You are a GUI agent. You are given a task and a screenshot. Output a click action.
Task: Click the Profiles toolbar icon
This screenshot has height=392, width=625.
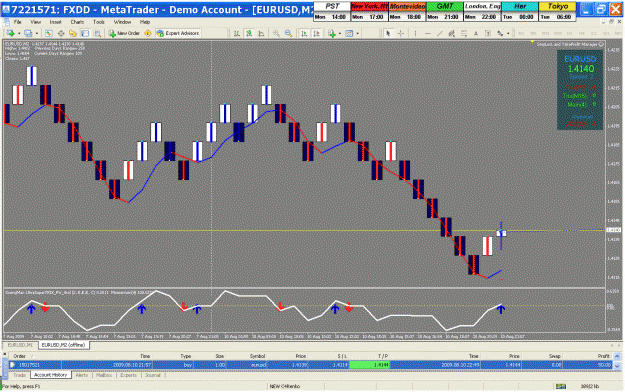coord(28,33)
